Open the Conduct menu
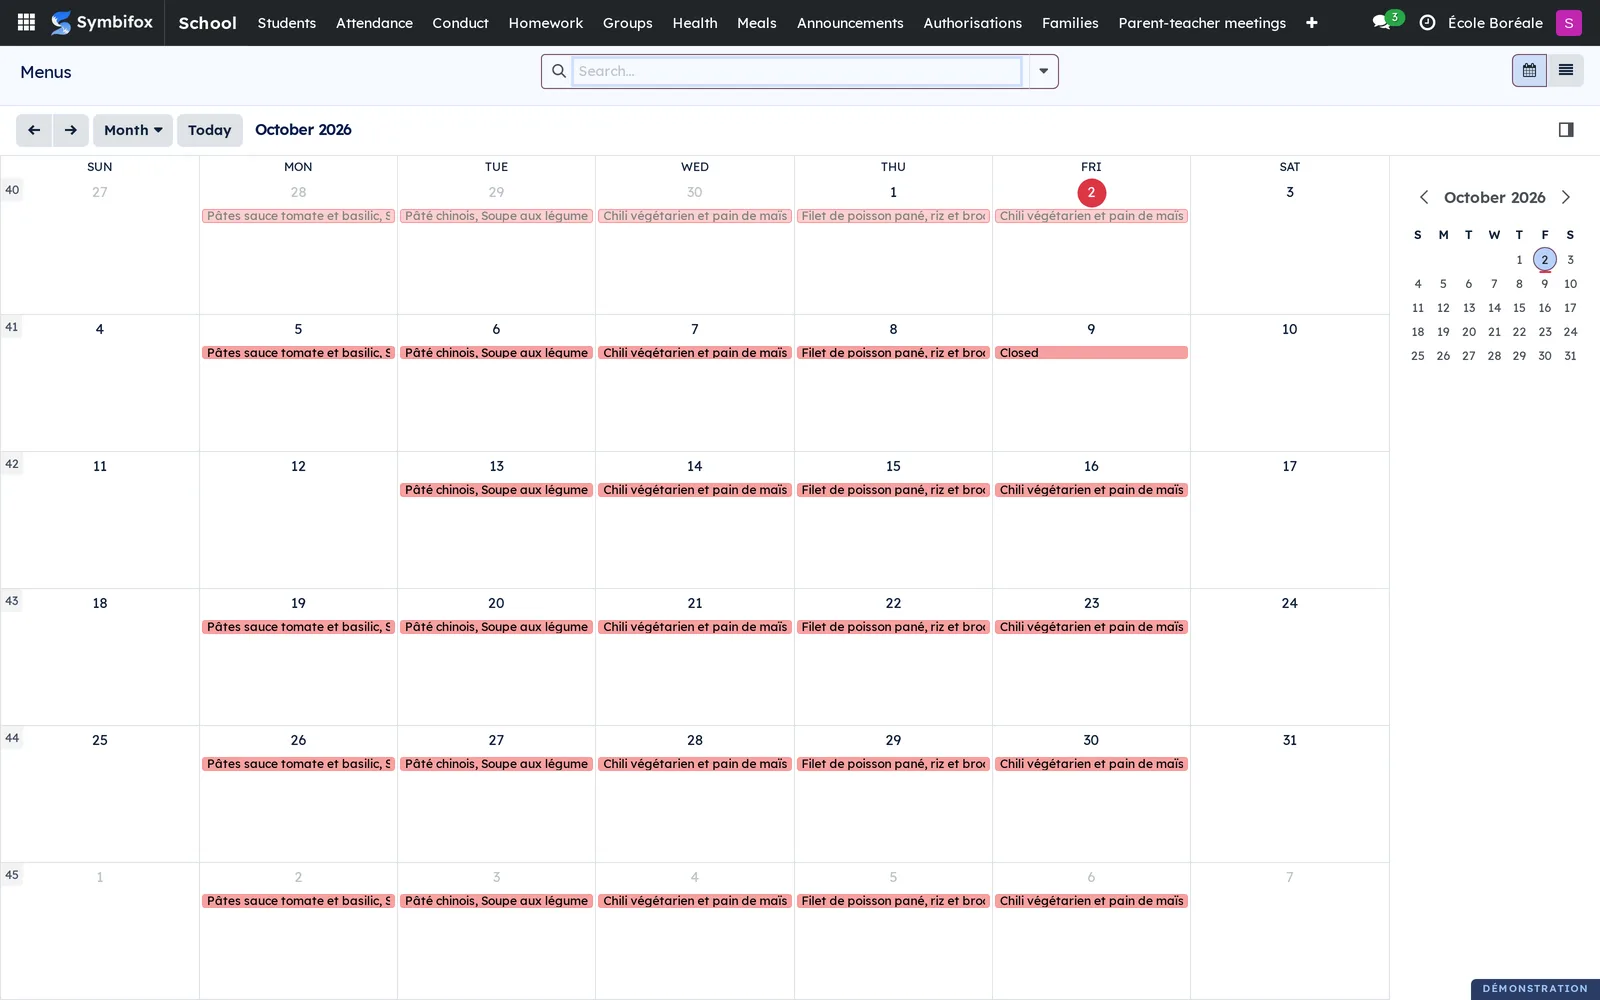 click(x=460, y=22)
